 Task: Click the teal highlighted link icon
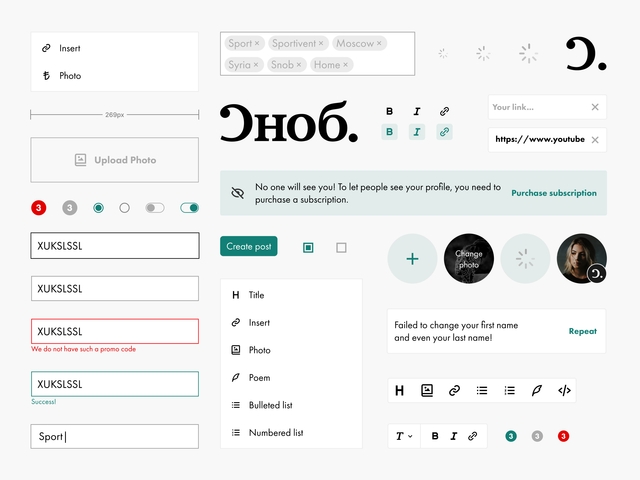tap(444, 132)
